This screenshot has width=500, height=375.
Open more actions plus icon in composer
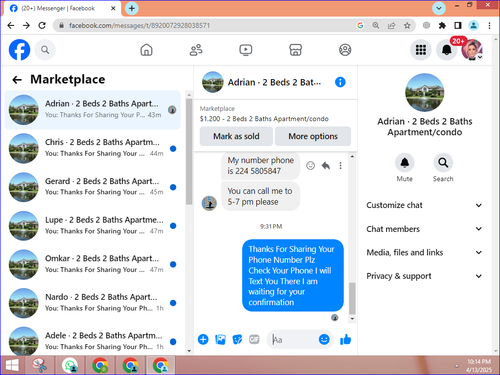tap(203, 340)
